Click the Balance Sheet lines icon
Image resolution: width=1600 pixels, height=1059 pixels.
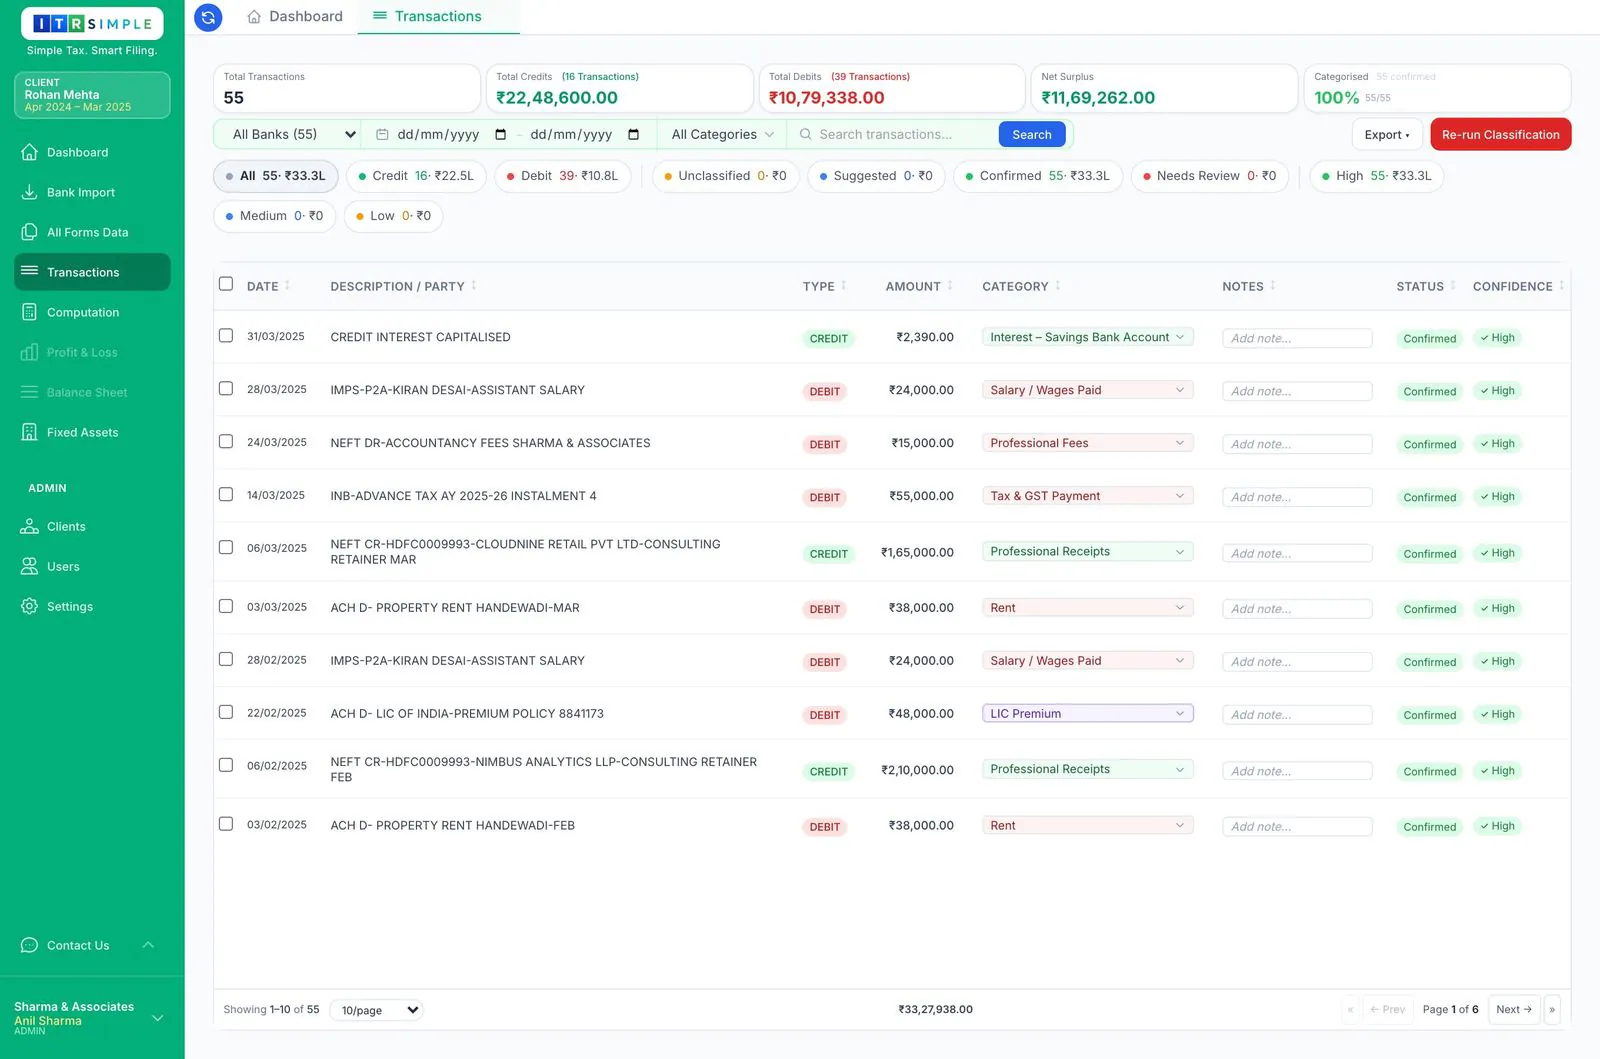point(29,392)
